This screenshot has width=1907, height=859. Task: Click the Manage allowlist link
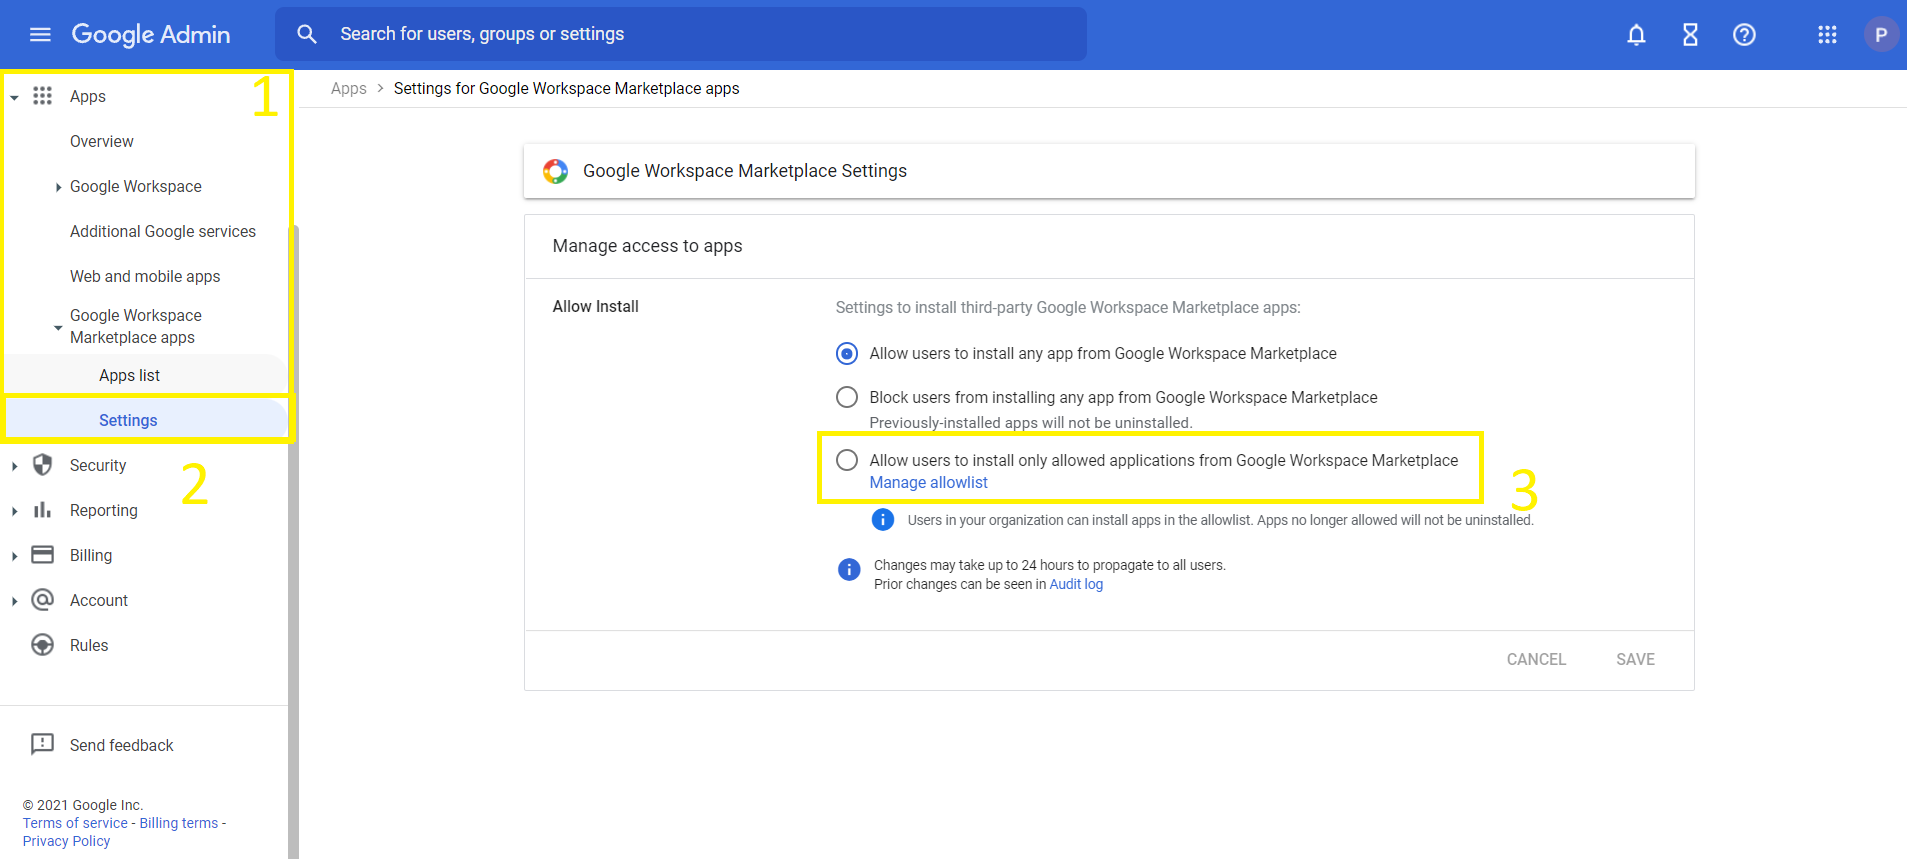[x=928, y=482]
